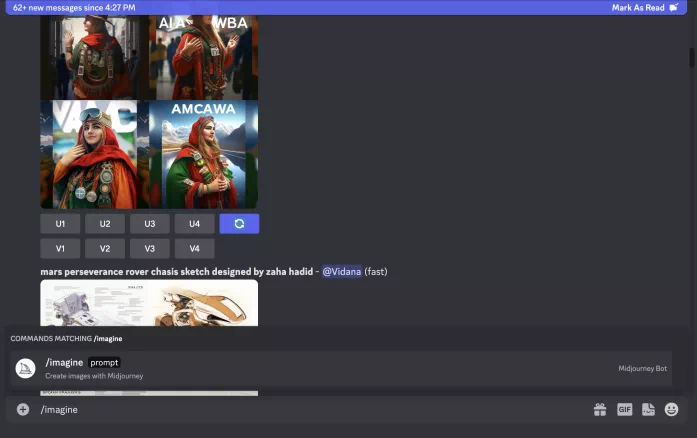Image resolution: width=697 pixels, height=438 pixels.
Task: Open the AMCAWA generated image thumbnail
Action: (x=204, y=154)
